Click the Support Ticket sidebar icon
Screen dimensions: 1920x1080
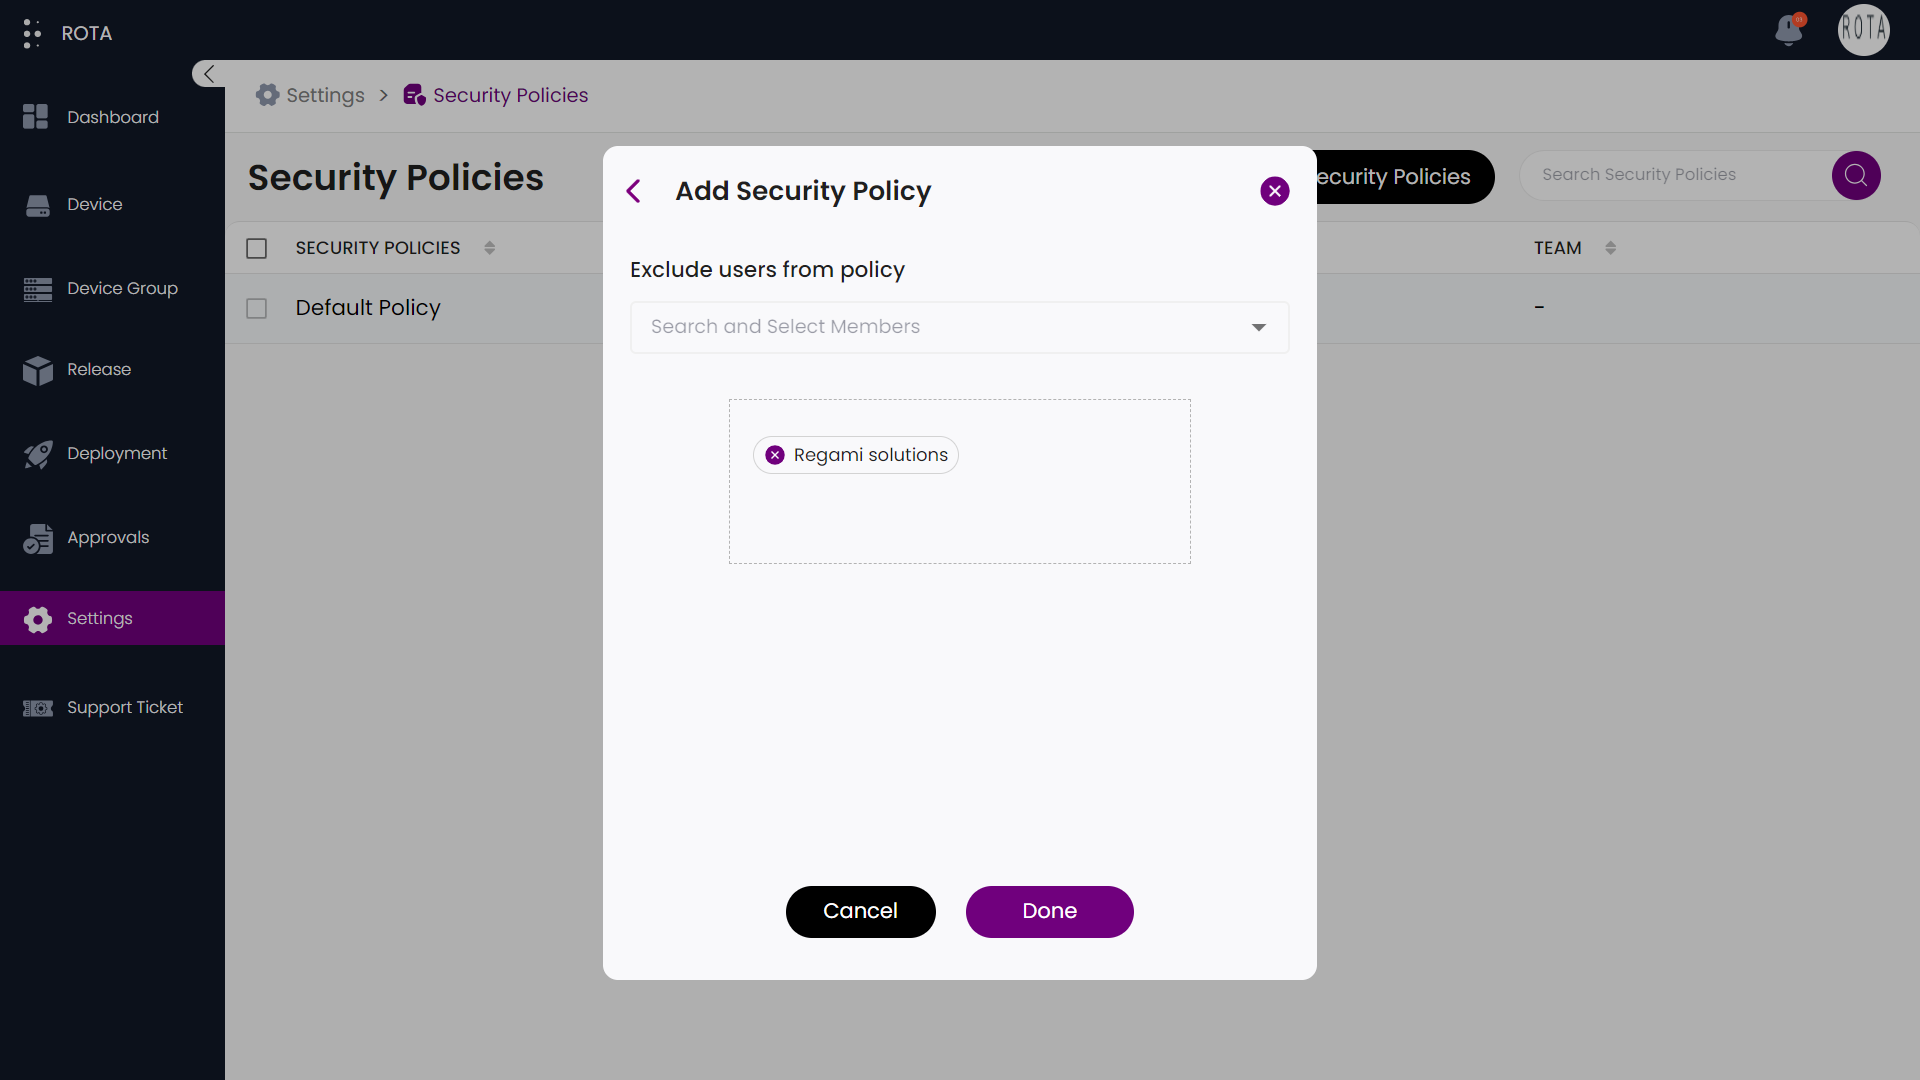38,708
